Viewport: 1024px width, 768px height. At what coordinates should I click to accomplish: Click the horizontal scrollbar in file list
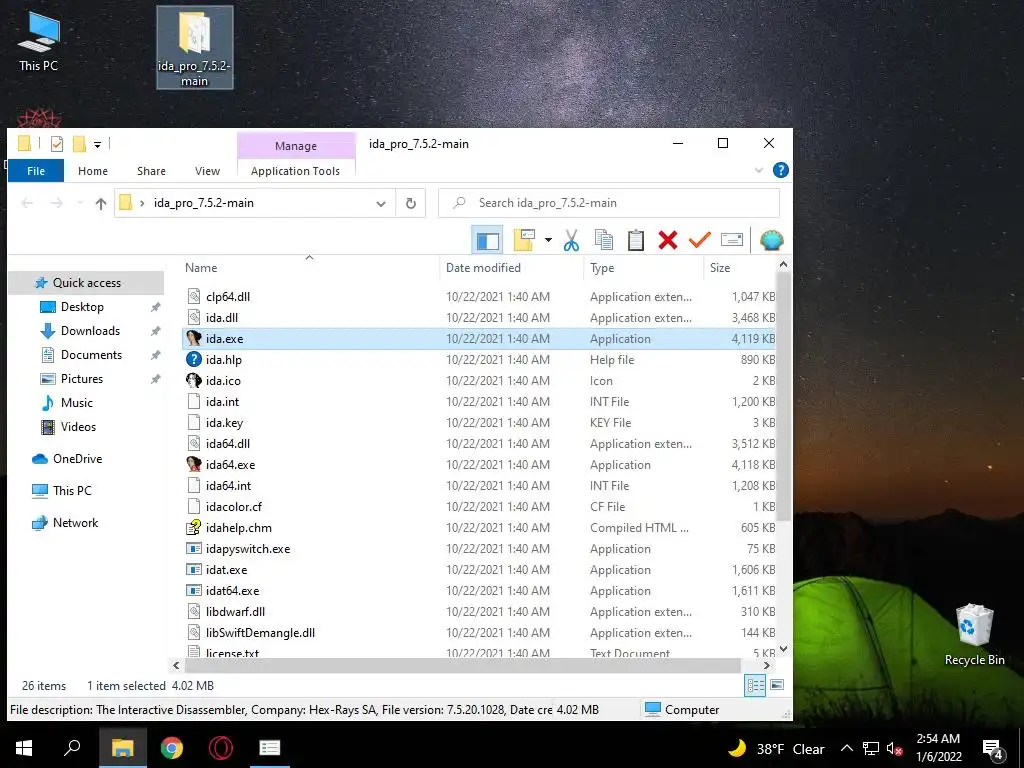[462, 665]
